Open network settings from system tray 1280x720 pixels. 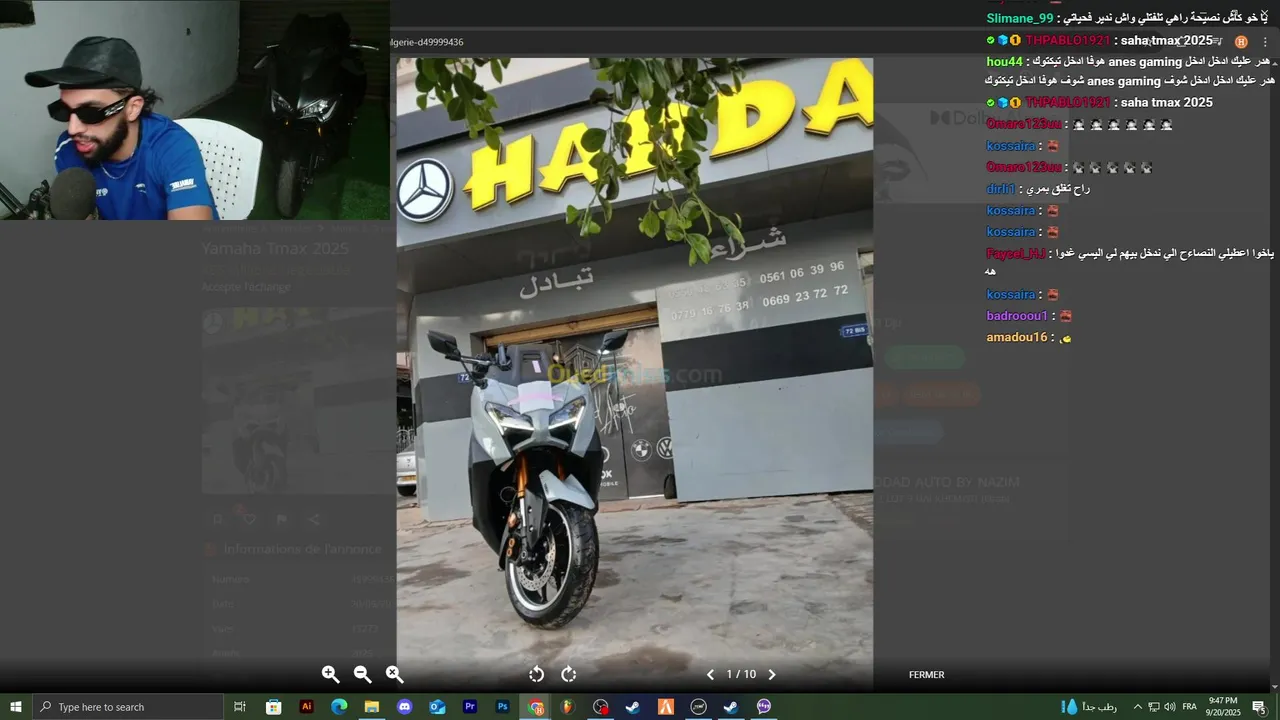coord(1154,707)
